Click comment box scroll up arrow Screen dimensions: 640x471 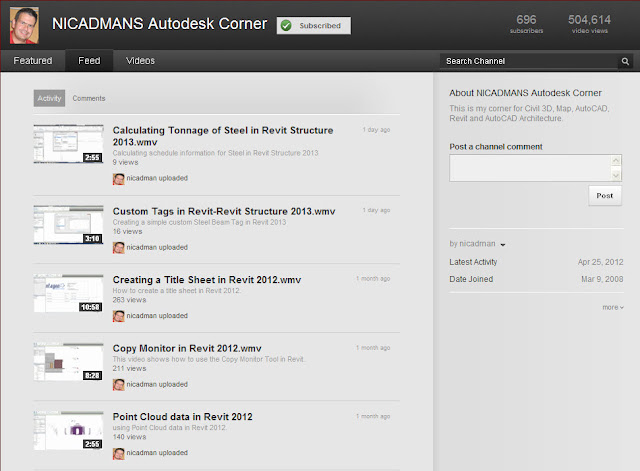coord(616,160)
